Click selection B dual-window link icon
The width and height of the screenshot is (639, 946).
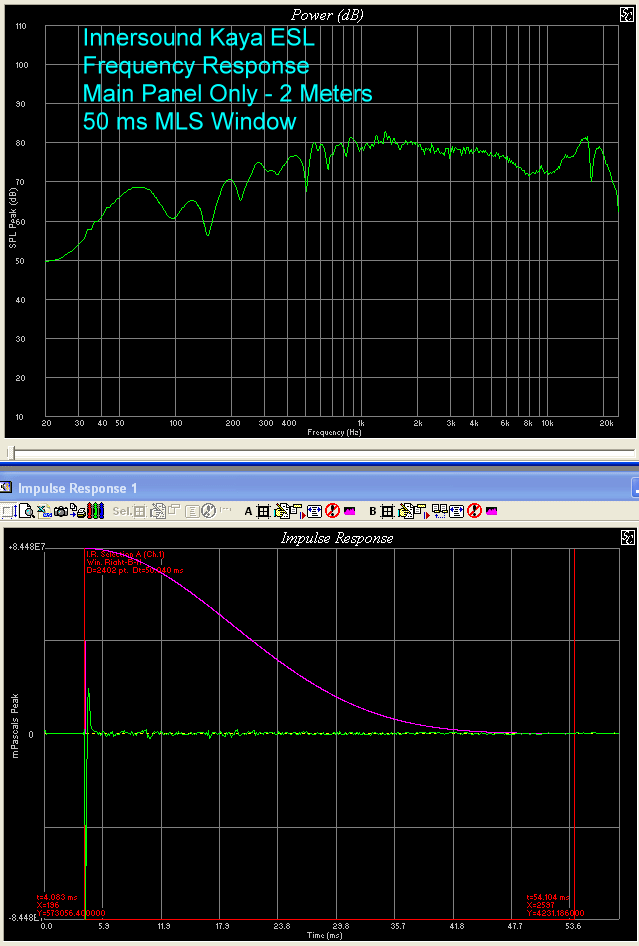(439, 511)
